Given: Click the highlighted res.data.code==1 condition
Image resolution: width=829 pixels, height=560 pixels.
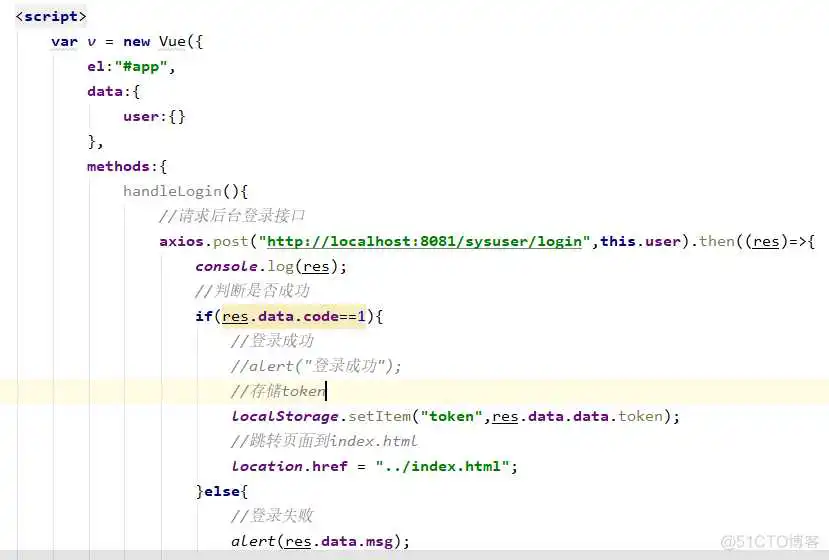Looking at the screenshot, I should 294,317.
